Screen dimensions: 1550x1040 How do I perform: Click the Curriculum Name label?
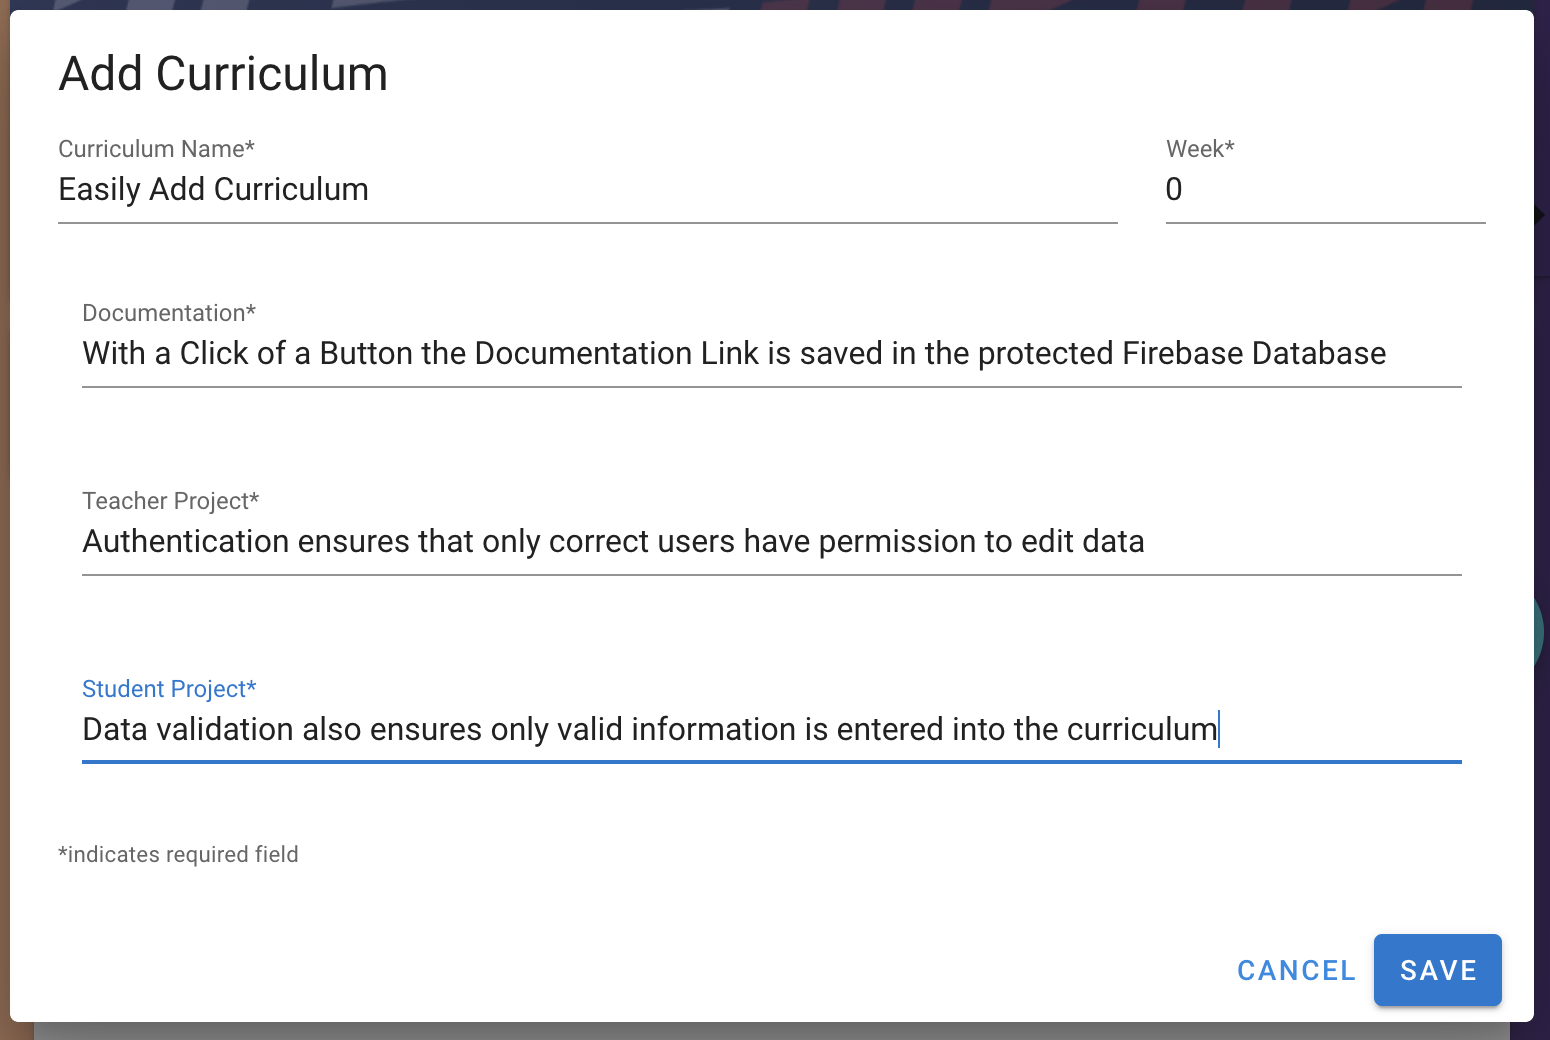click(x=156, y=148)
